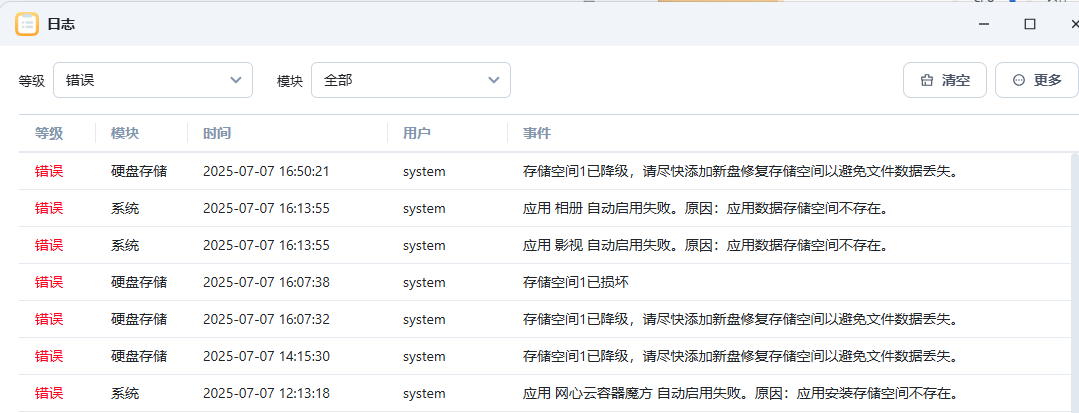This screenshot has height=413, width=1079.
Task: Select the event 存储空间1已损坏
Action: pyautogui.click(x=576, y=283)
